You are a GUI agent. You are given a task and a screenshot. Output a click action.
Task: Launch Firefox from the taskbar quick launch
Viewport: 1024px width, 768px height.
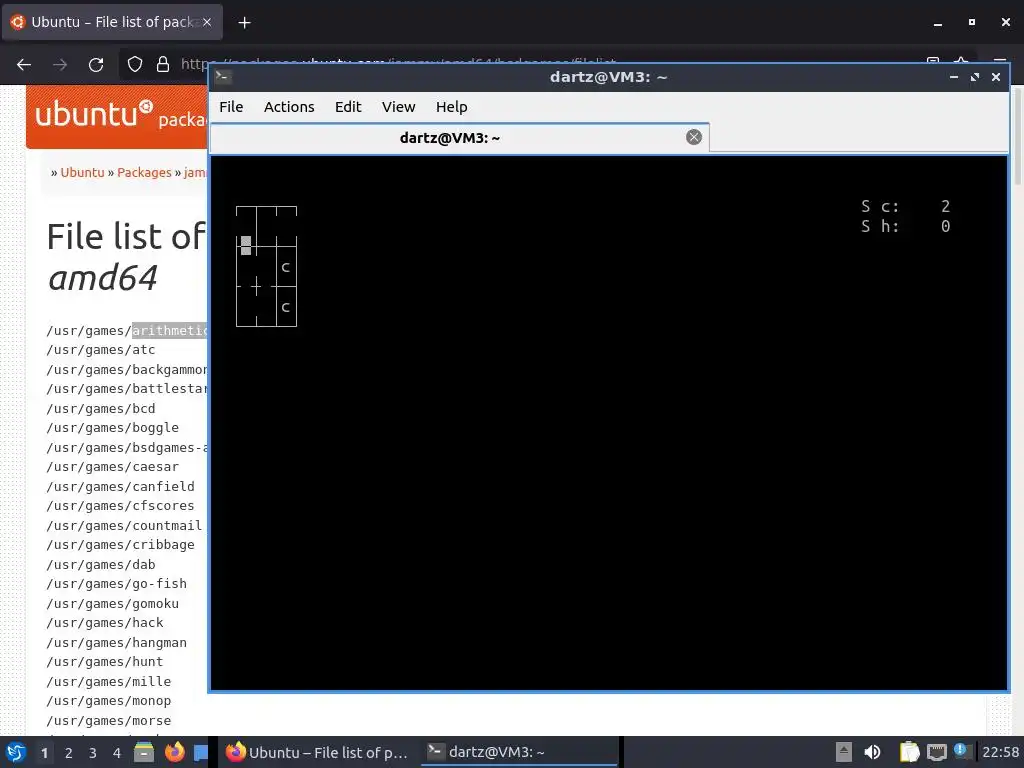click(x=174, y=752)
